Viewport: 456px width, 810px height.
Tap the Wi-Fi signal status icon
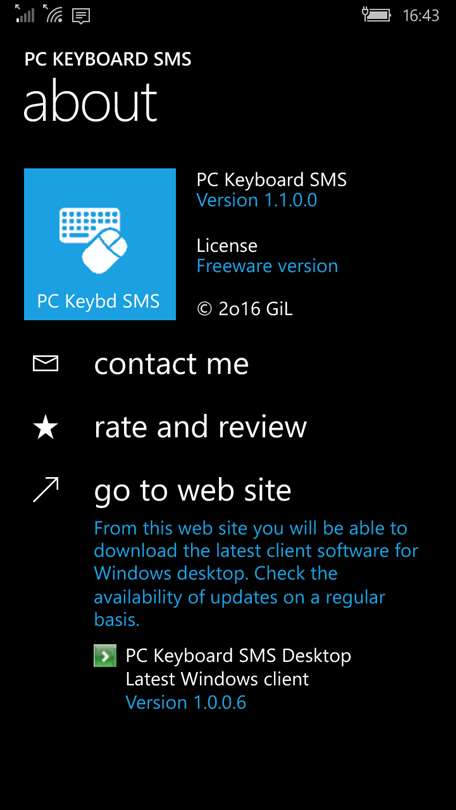pos(53,14)
